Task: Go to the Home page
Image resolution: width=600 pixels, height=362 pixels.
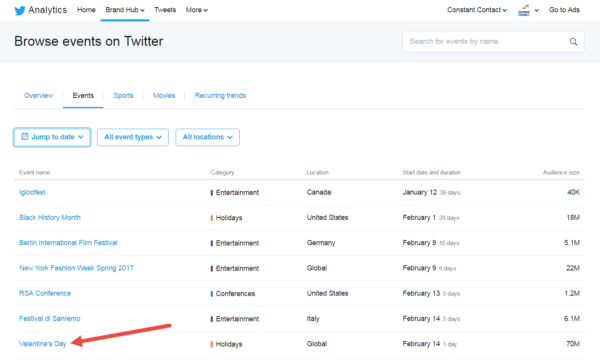Action: pyautogui.click(x=86, y=10)
